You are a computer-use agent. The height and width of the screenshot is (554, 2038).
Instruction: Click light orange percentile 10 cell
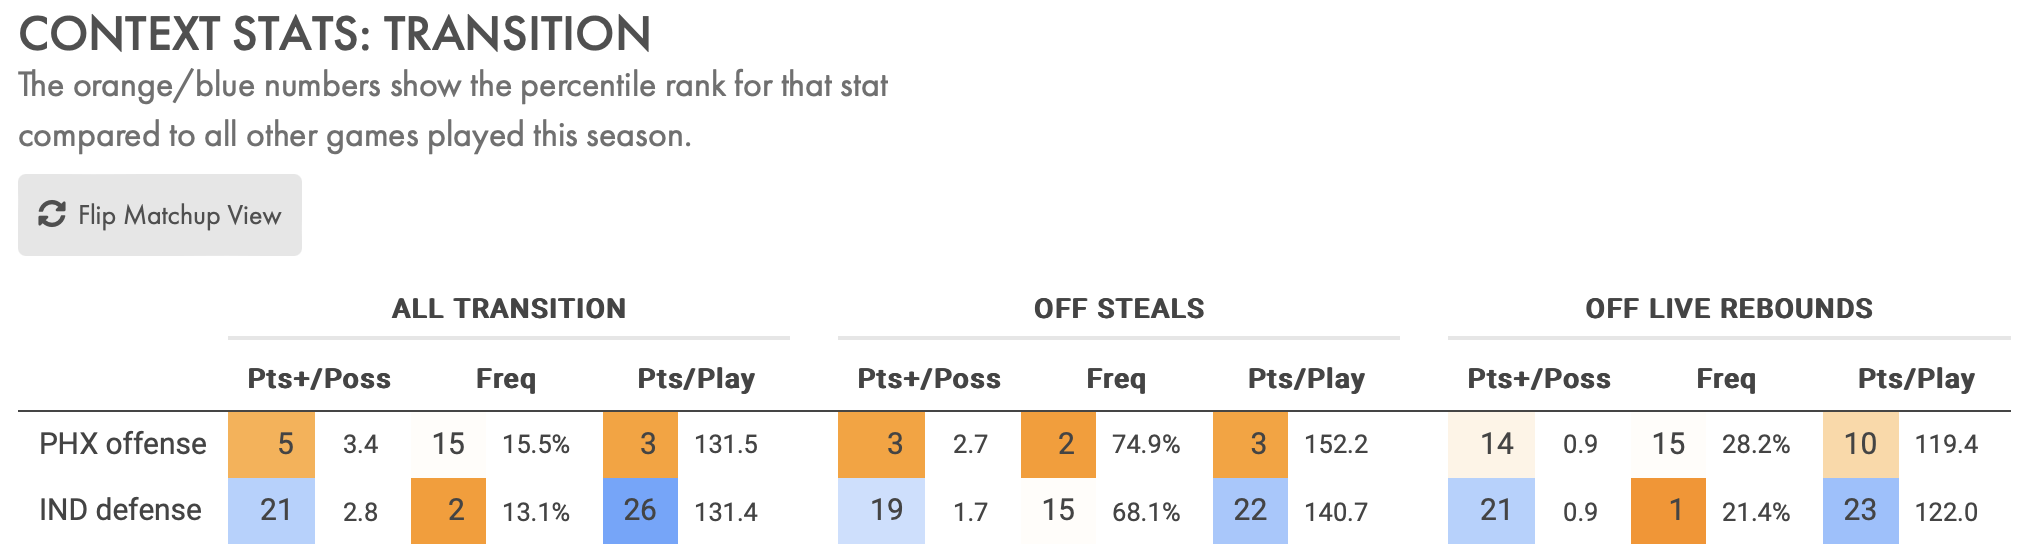[x=1860, y=444]
